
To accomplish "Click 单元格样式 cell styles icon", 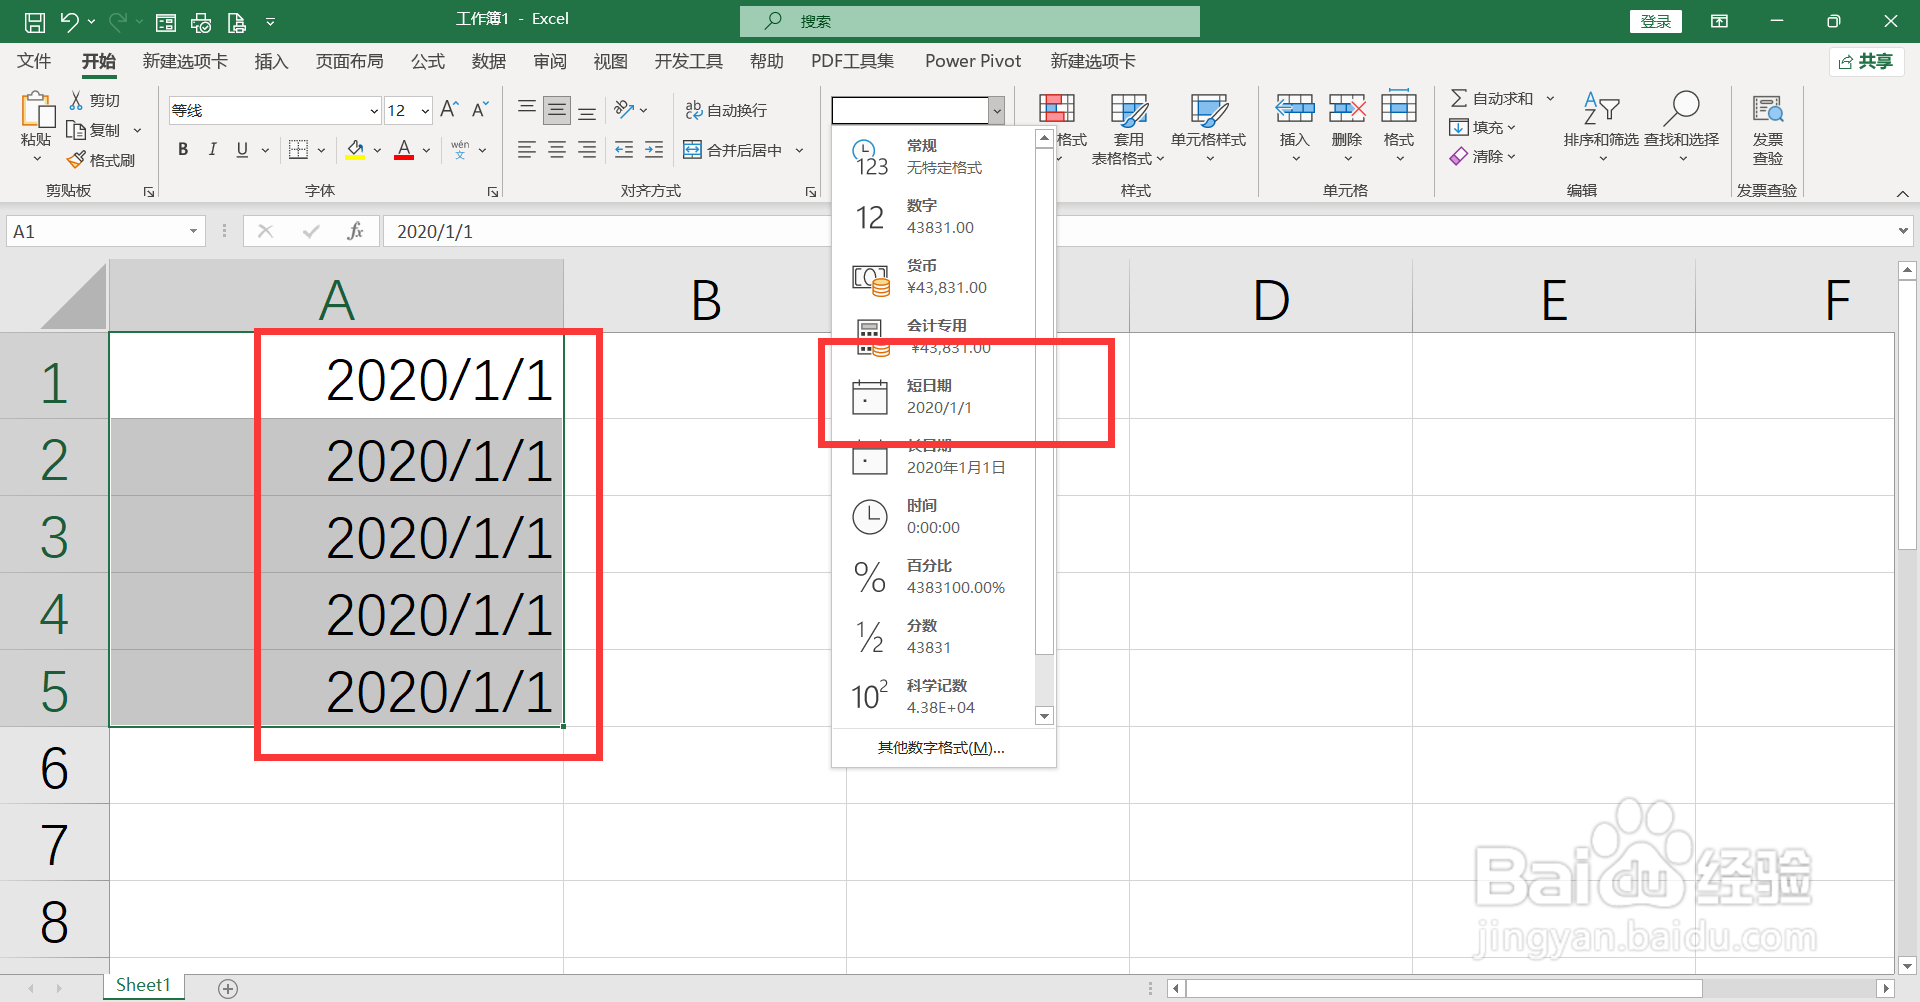I will 1208,112.
